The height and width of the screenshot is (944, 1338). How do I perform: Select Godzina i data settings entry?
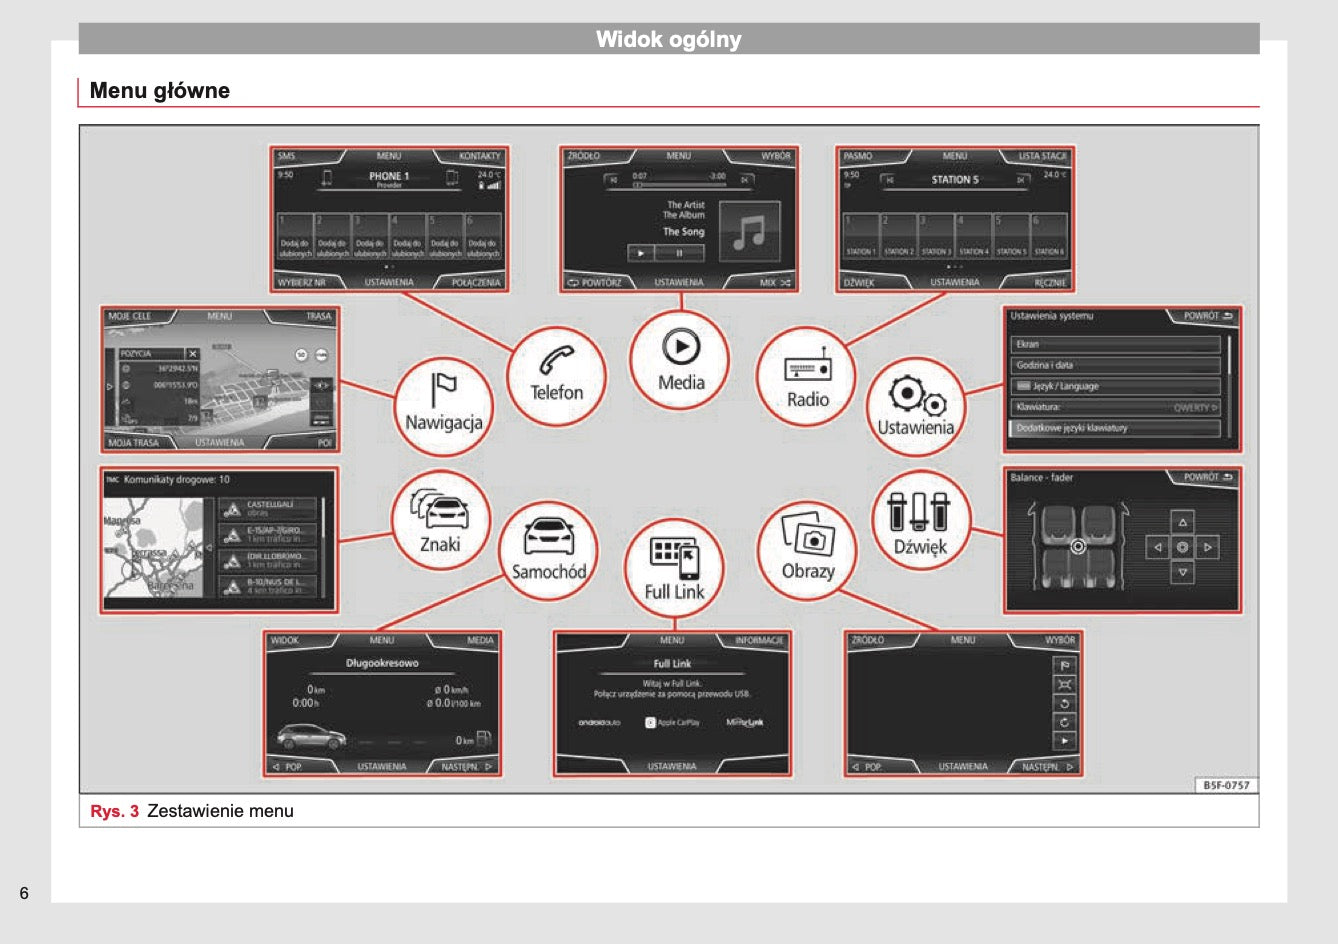1116,365
